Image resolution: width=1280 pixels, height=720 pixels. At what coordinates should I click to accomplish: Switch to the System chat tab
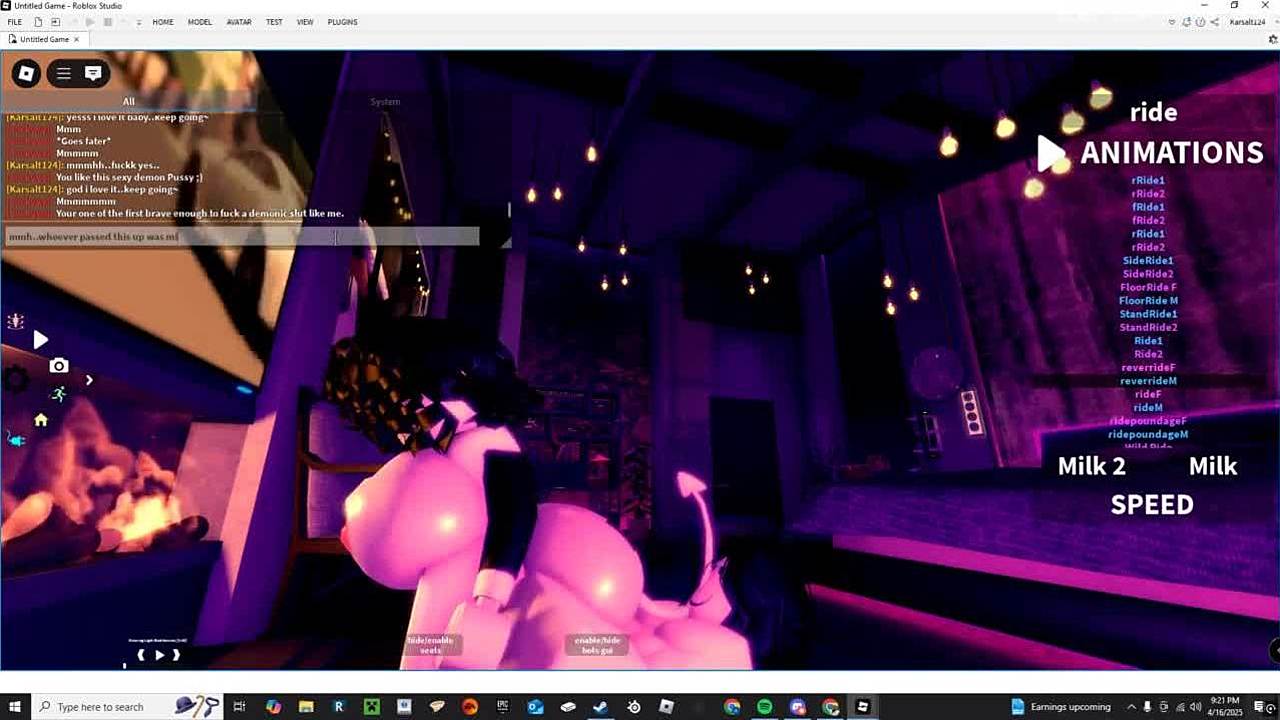tap(385, 101)
